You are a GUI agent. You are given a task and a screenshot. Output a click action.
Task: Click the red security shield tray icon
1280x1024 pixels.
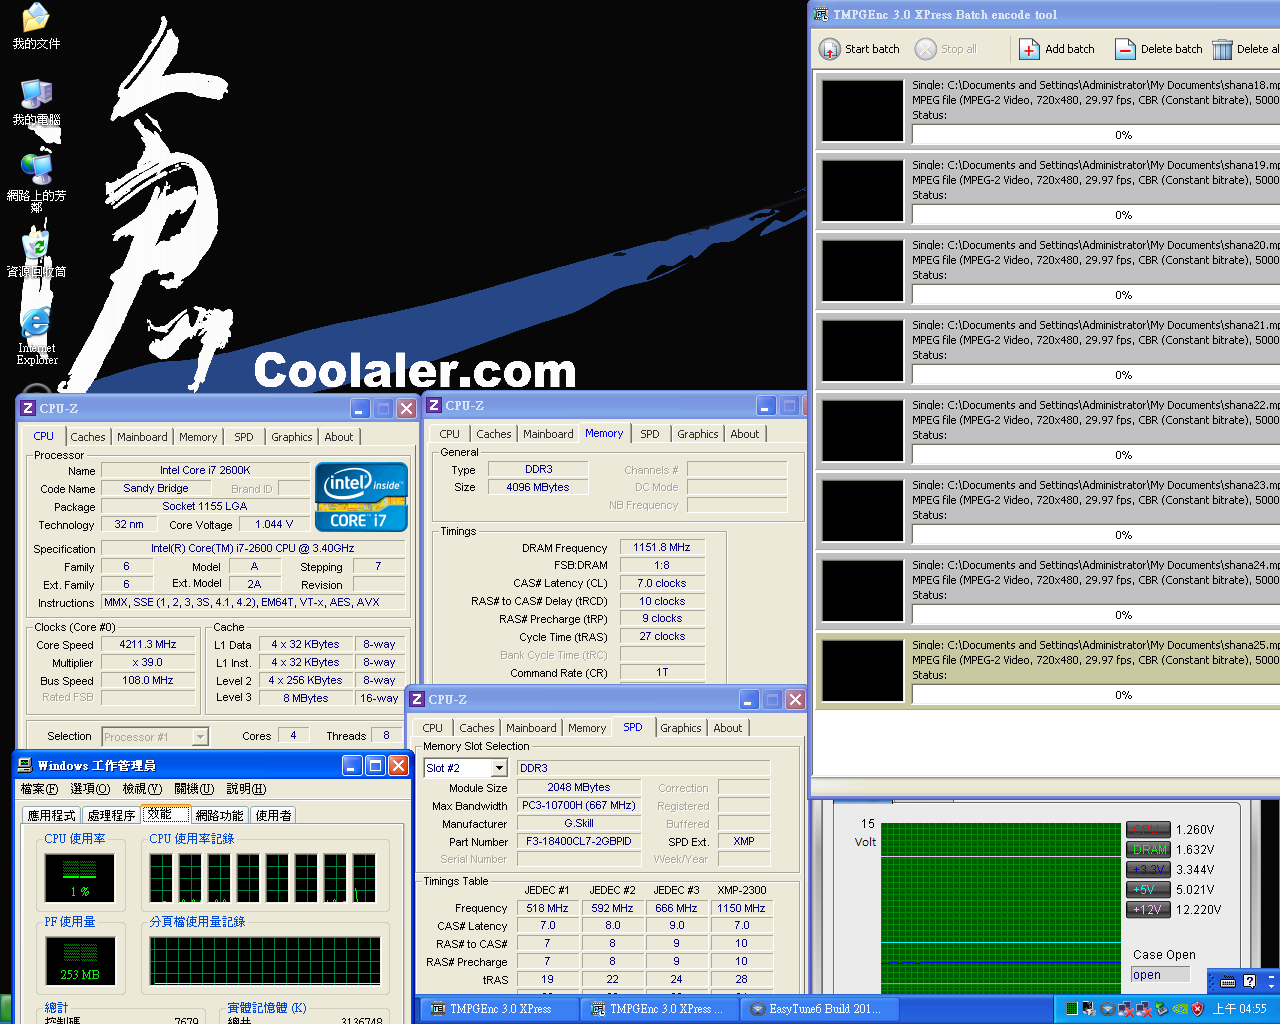coord(1197,1009)
